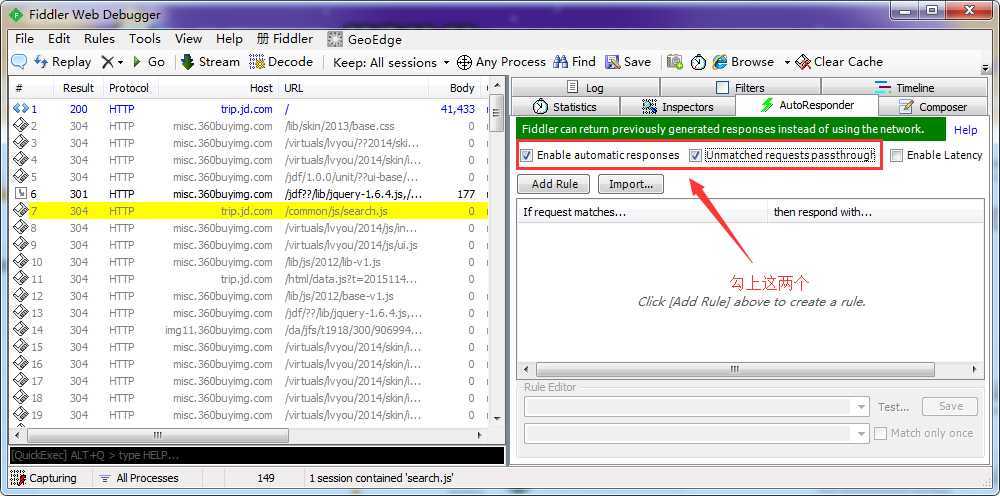Click the Rule Editor Save button
1000x496 pixels.
point(951,406)
